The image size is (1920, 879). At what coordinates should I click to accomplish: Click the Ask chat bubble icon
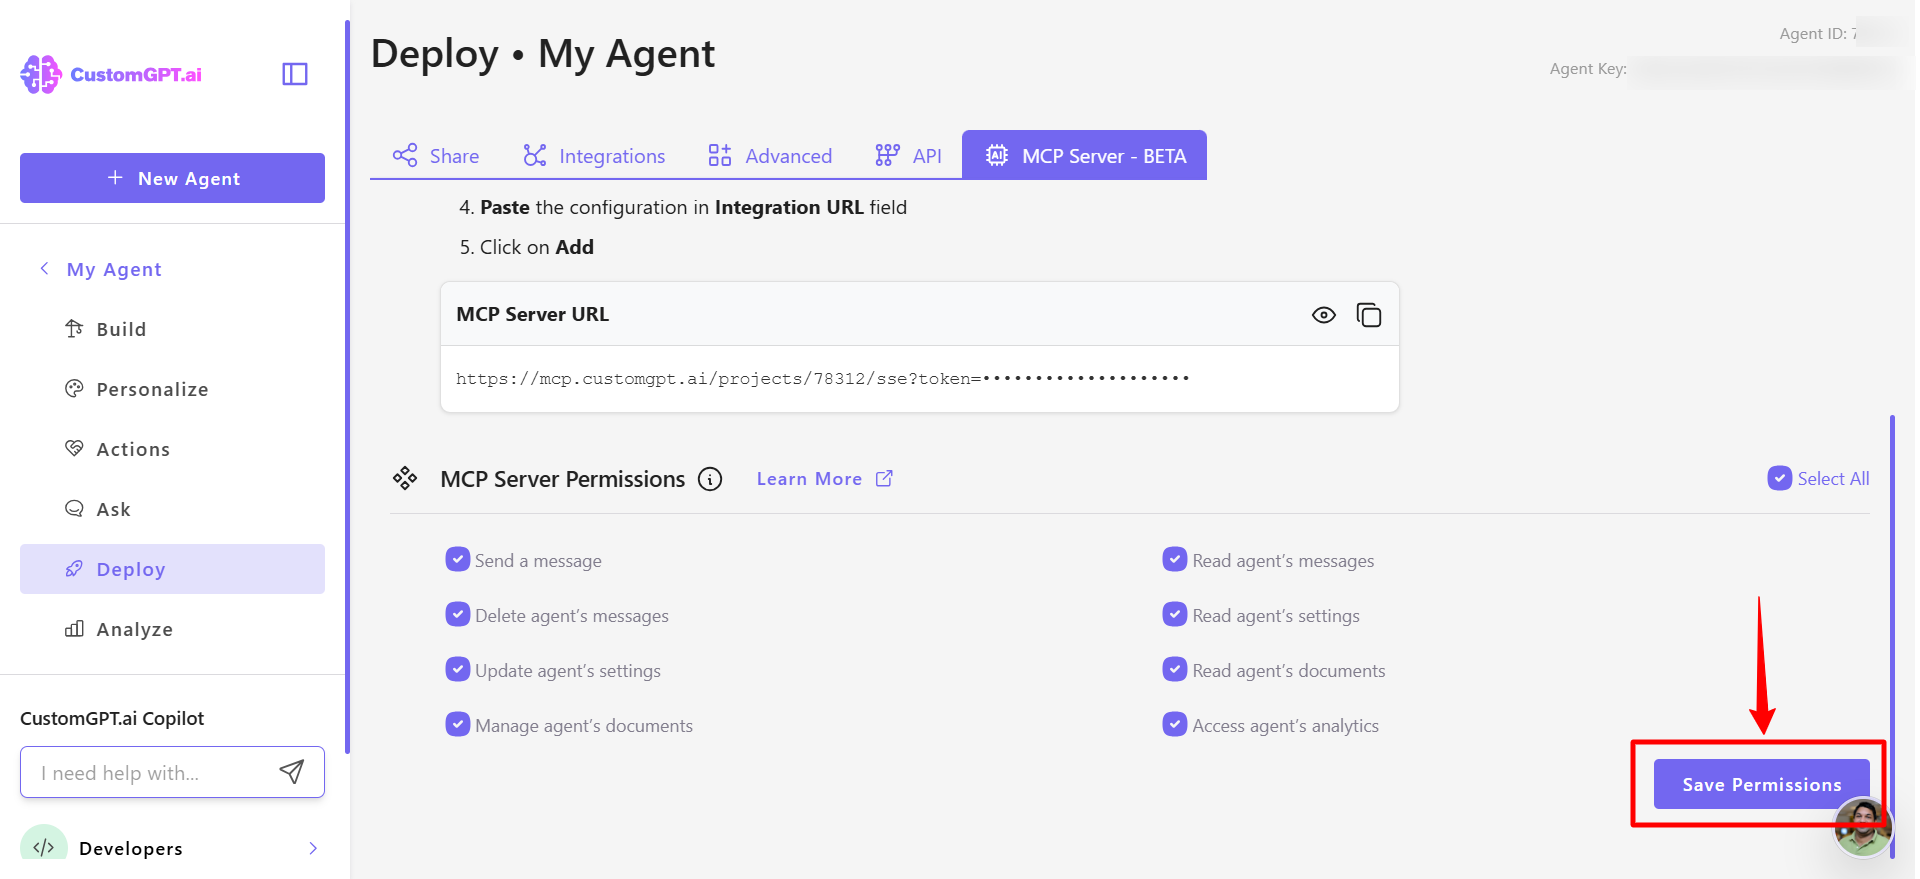click(74, 508)
